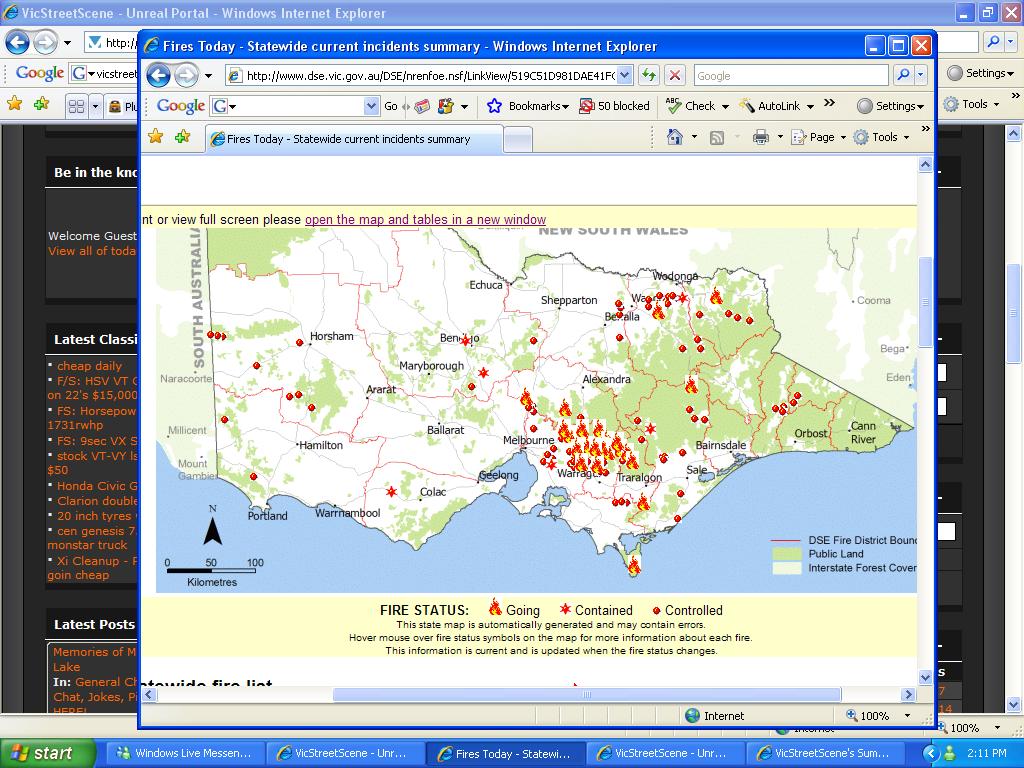Show hidden command bar items chevron
The image size is (1024, 768).
[x=925, y=129]
